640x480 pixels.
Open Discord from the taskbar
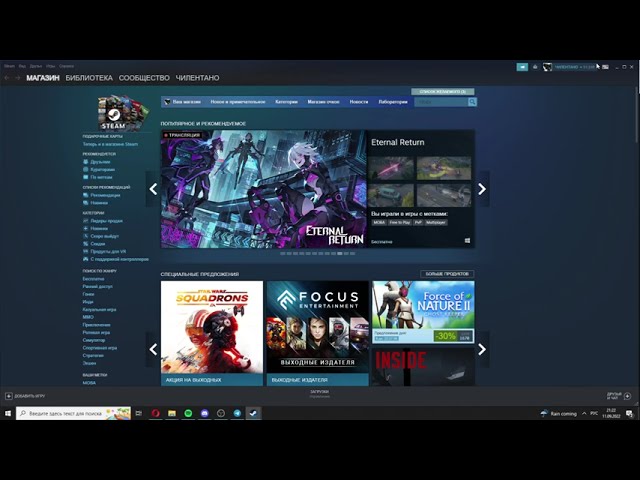204,413
